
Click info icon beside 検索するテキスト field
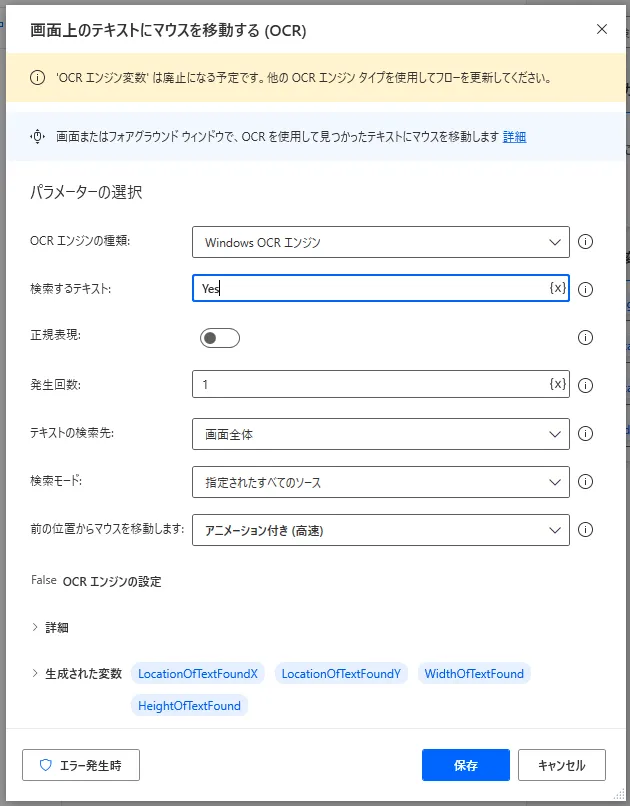pos(585,289)
